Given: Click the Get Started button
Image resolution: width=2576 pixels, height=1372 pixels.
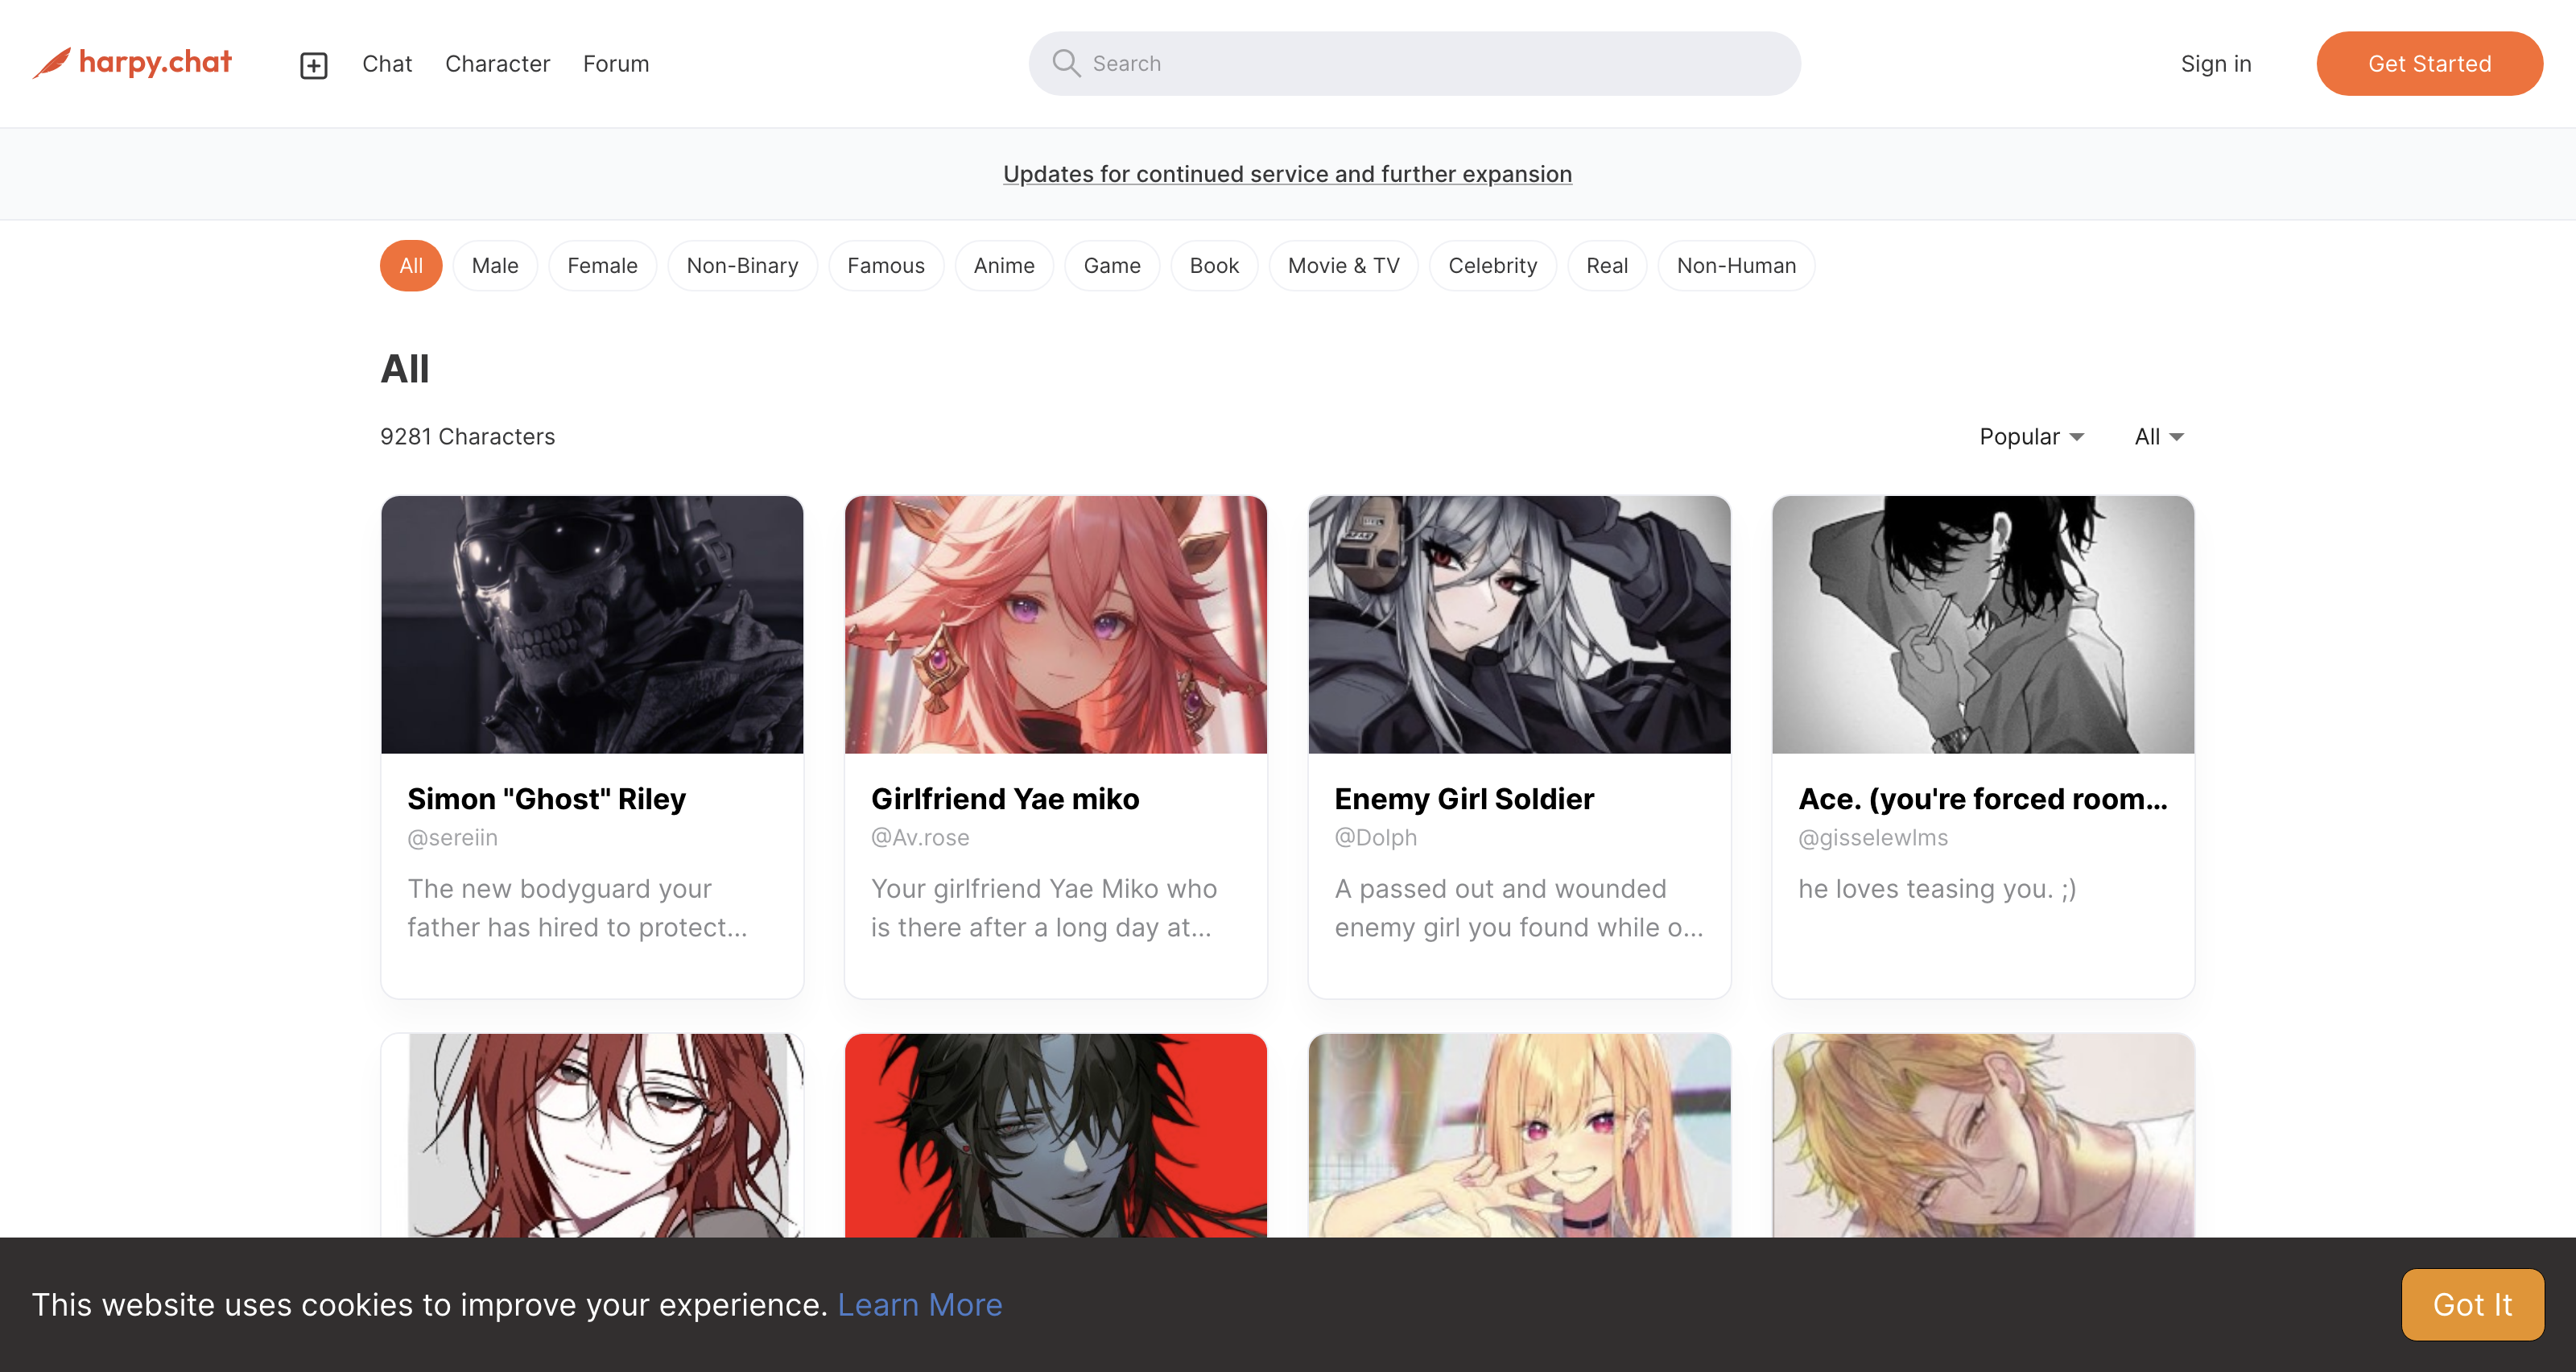Looking at the screenshot, I should tap(2429, 63).
